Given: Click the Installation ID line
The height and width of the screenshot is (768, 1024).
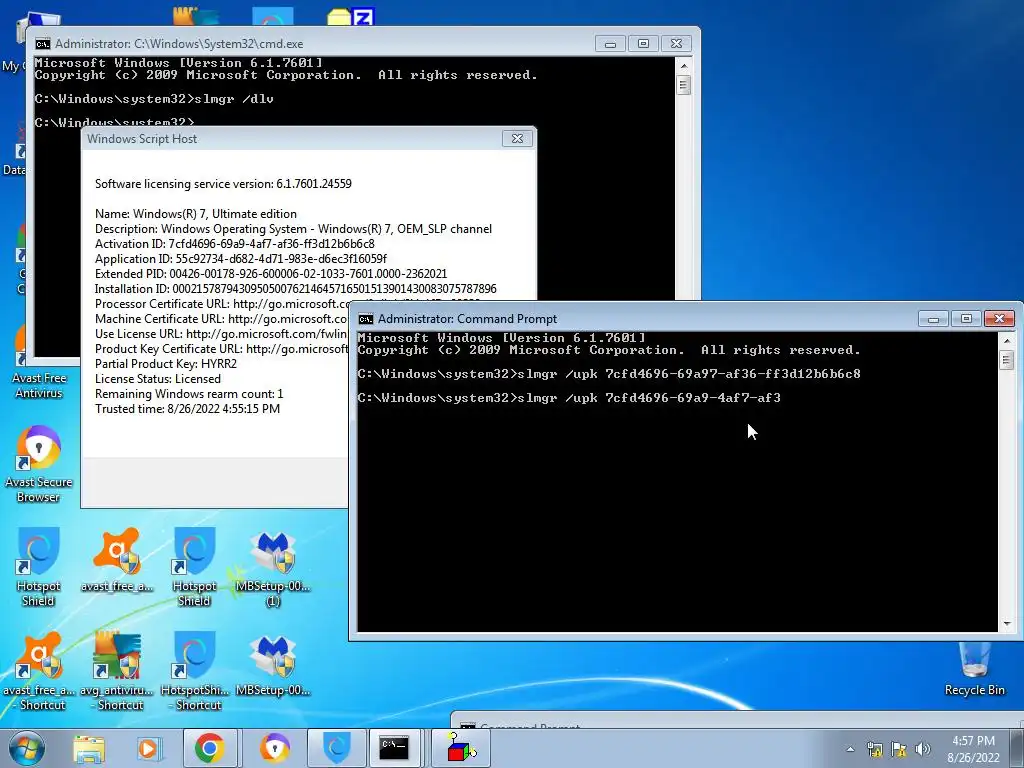Looking at the screenshot, I should point(296,289).
